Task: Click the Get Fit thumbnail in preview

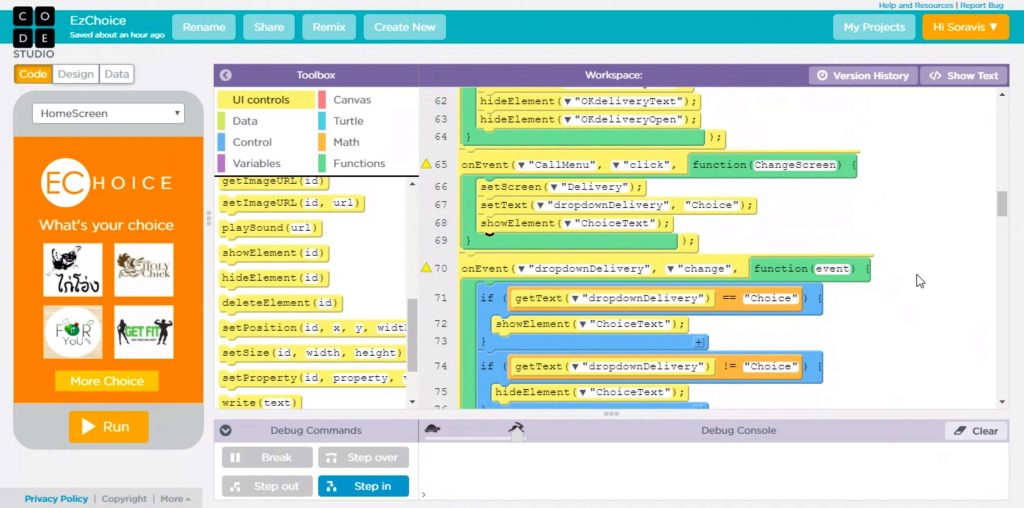Action: tap(144, 332)
